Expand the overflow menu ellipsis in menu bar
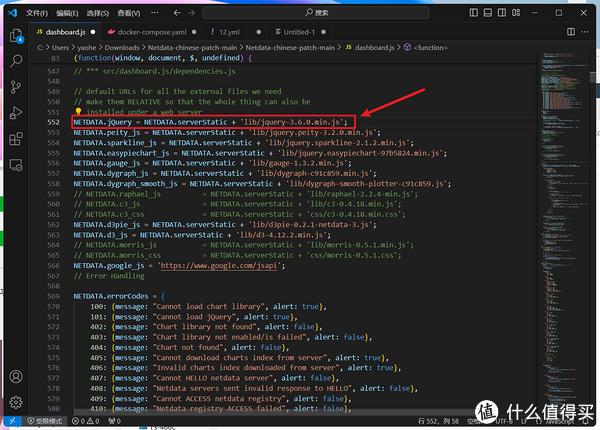 coord(155,13)
